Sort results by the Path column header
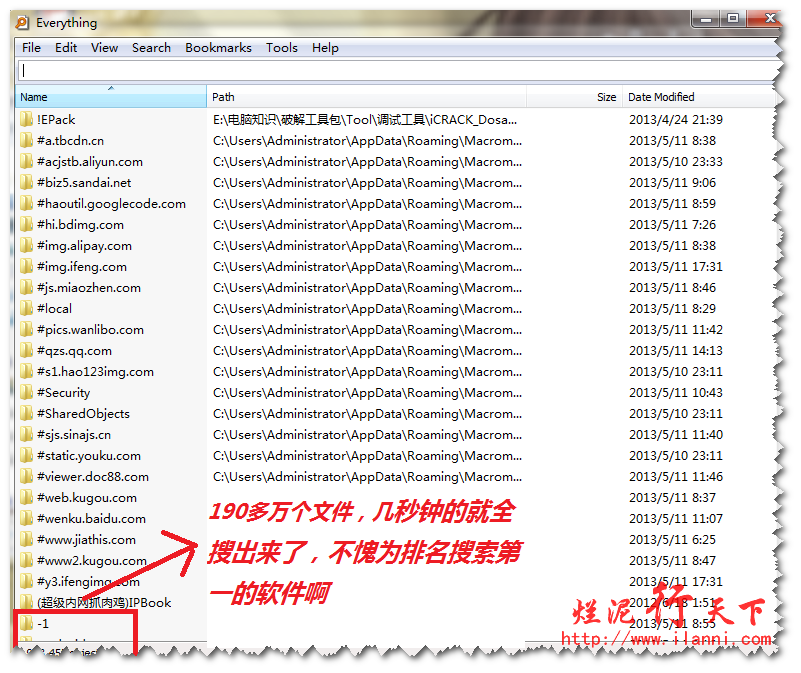 coord(366,97)
